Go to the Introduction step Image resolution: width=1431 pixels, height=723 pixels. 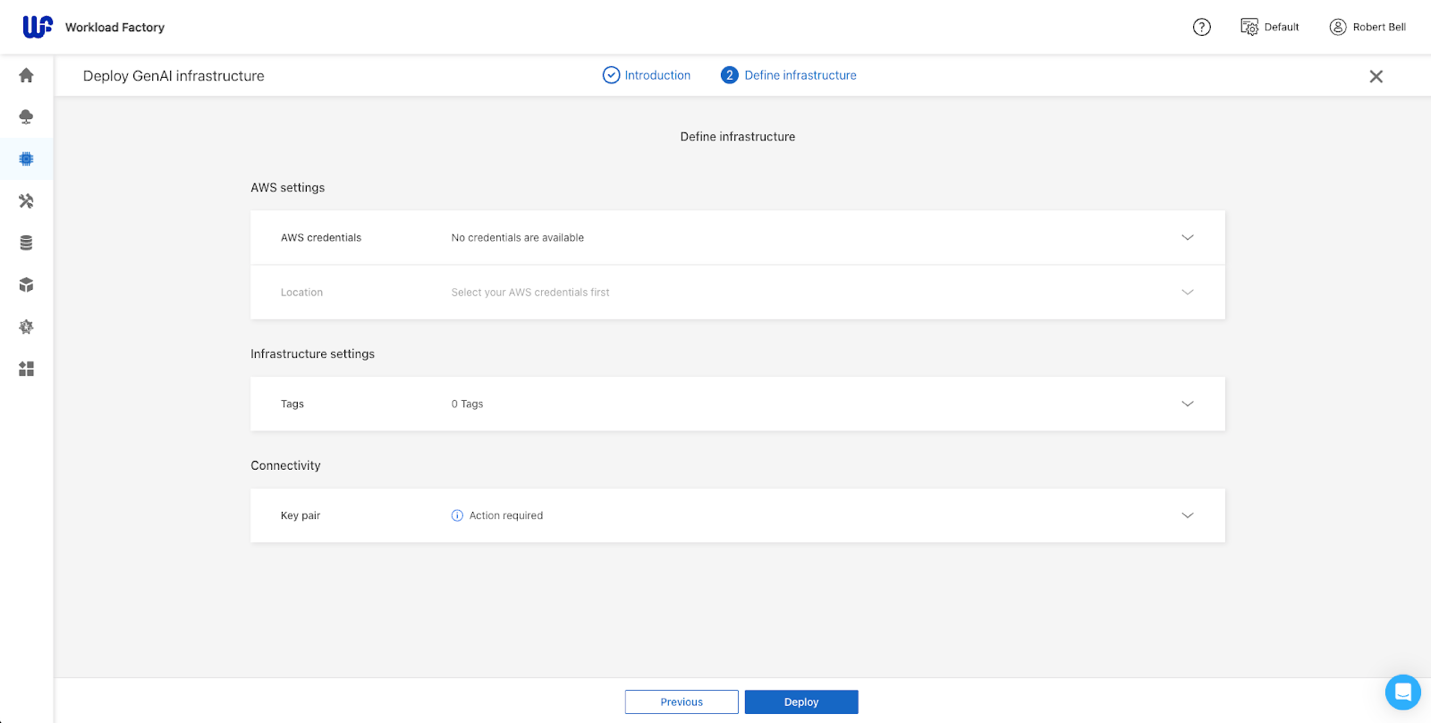pyautogui.click(x=646, y=75)
